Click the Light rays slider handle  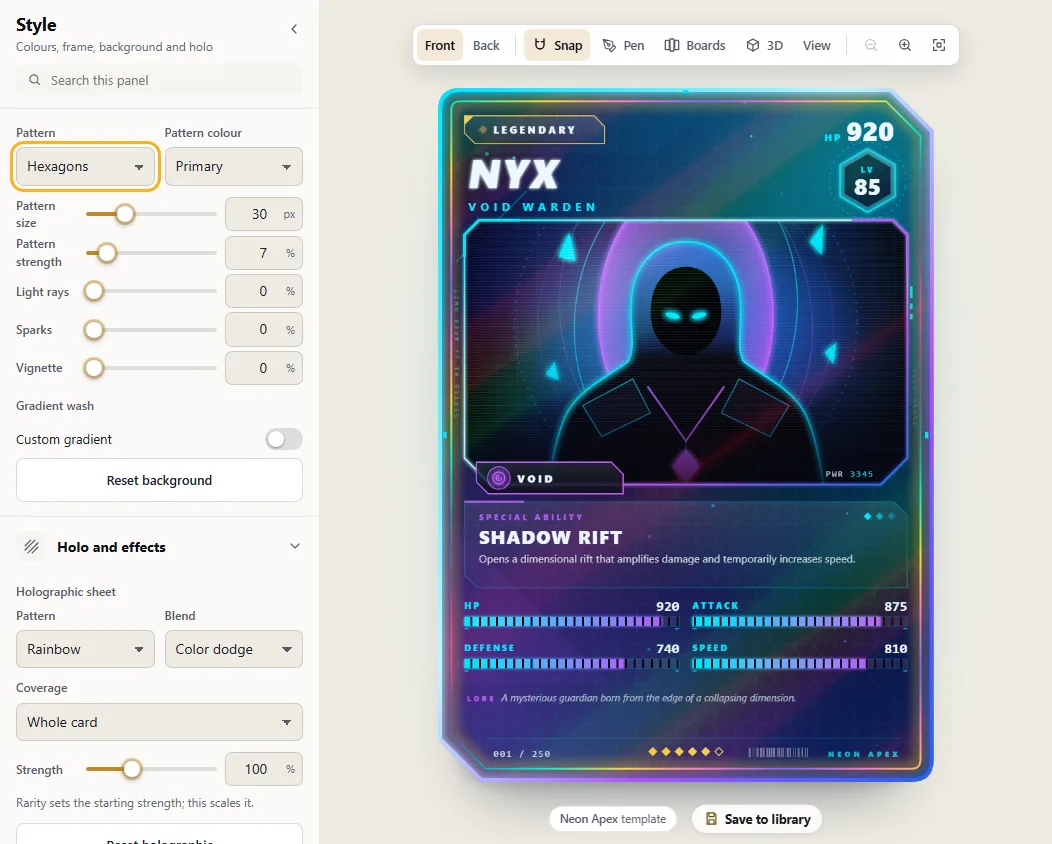[94, 291]
